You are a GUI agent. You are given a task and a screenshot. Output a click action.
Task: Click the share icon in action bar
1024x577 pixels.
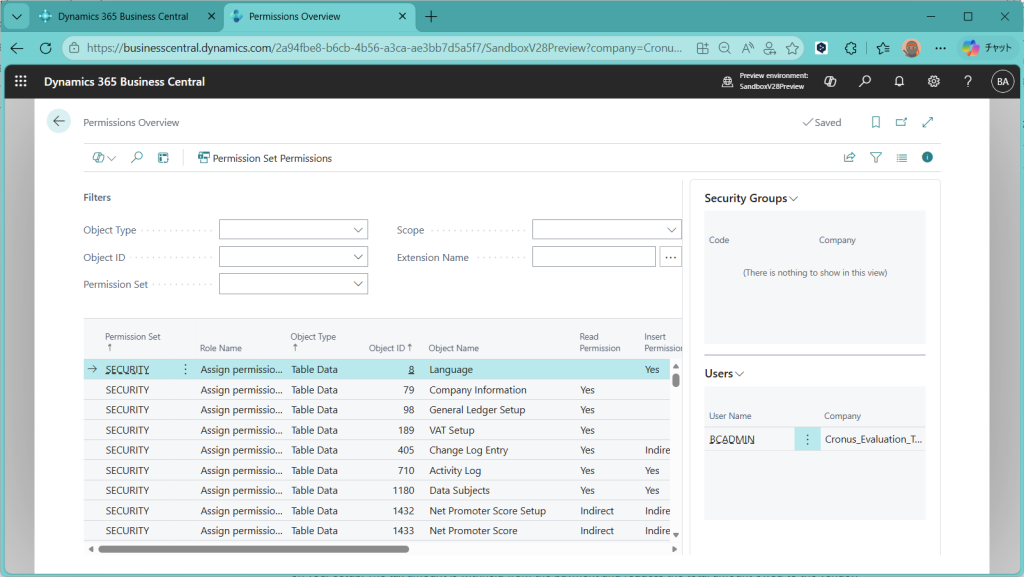pyautogui.click(x=849, y=158)
